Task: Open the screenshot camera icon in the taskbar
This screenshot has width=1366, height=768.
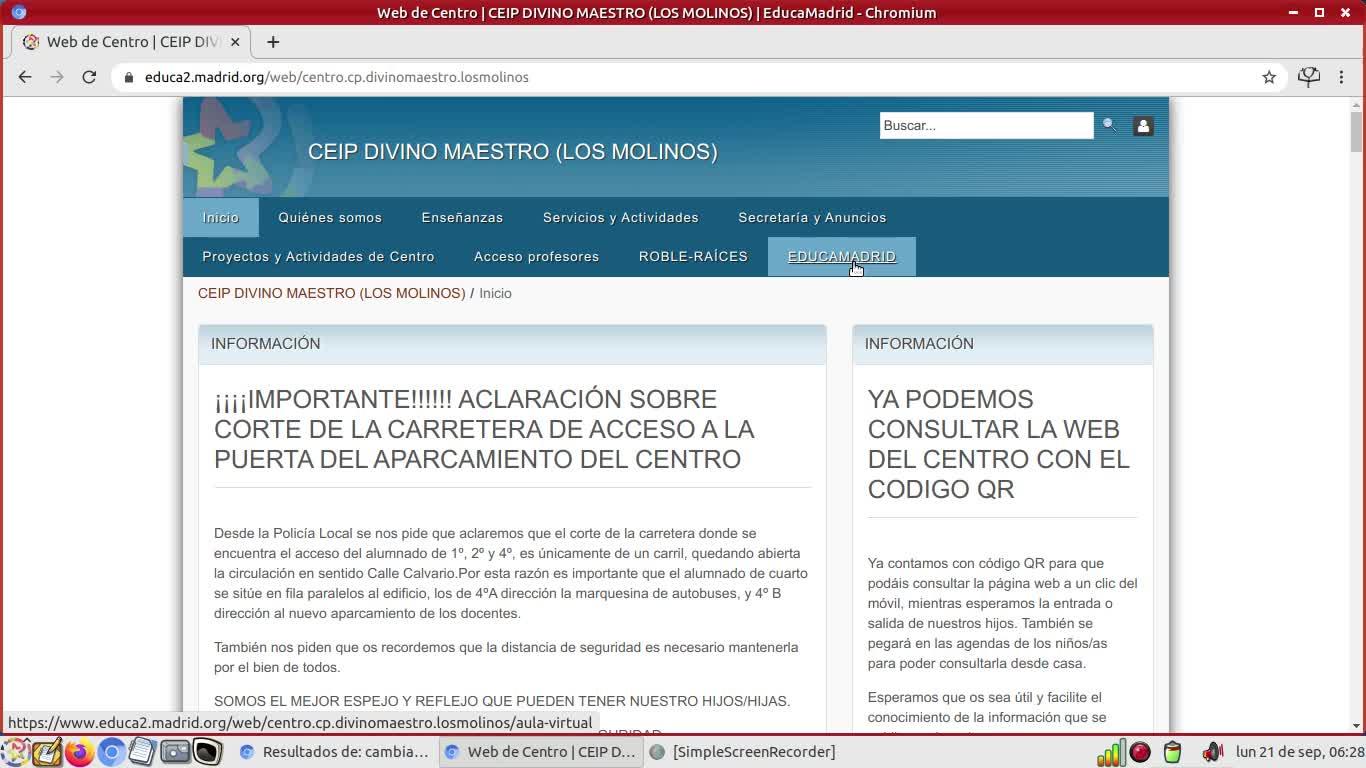Action: 175,752
